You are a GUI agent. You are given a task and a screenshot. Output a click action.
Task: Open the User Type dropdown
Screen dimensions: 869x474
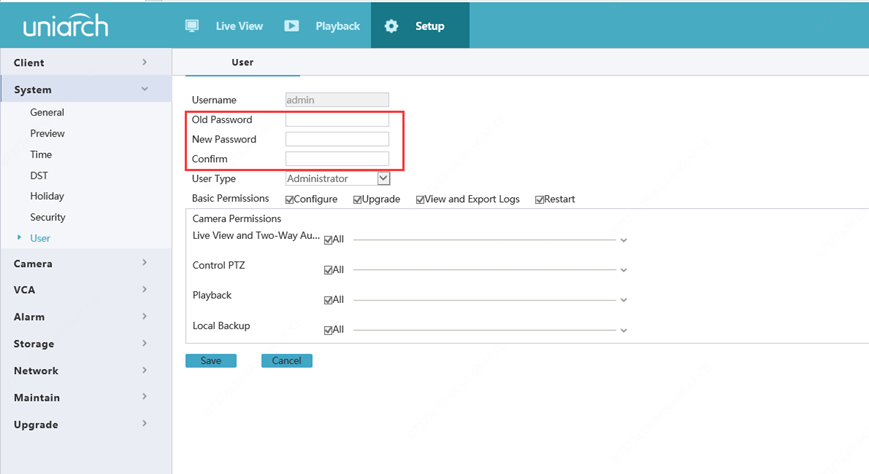click(x=383, y=179)
